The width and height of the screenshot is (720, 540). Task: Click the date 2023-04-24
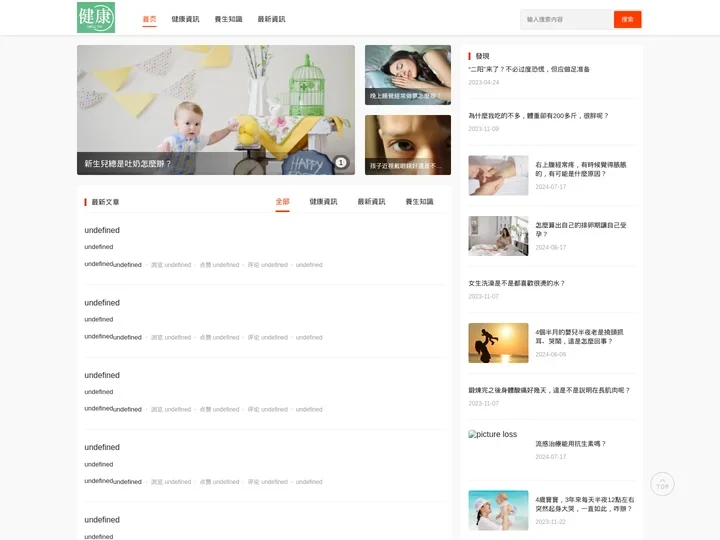(484, 83)
